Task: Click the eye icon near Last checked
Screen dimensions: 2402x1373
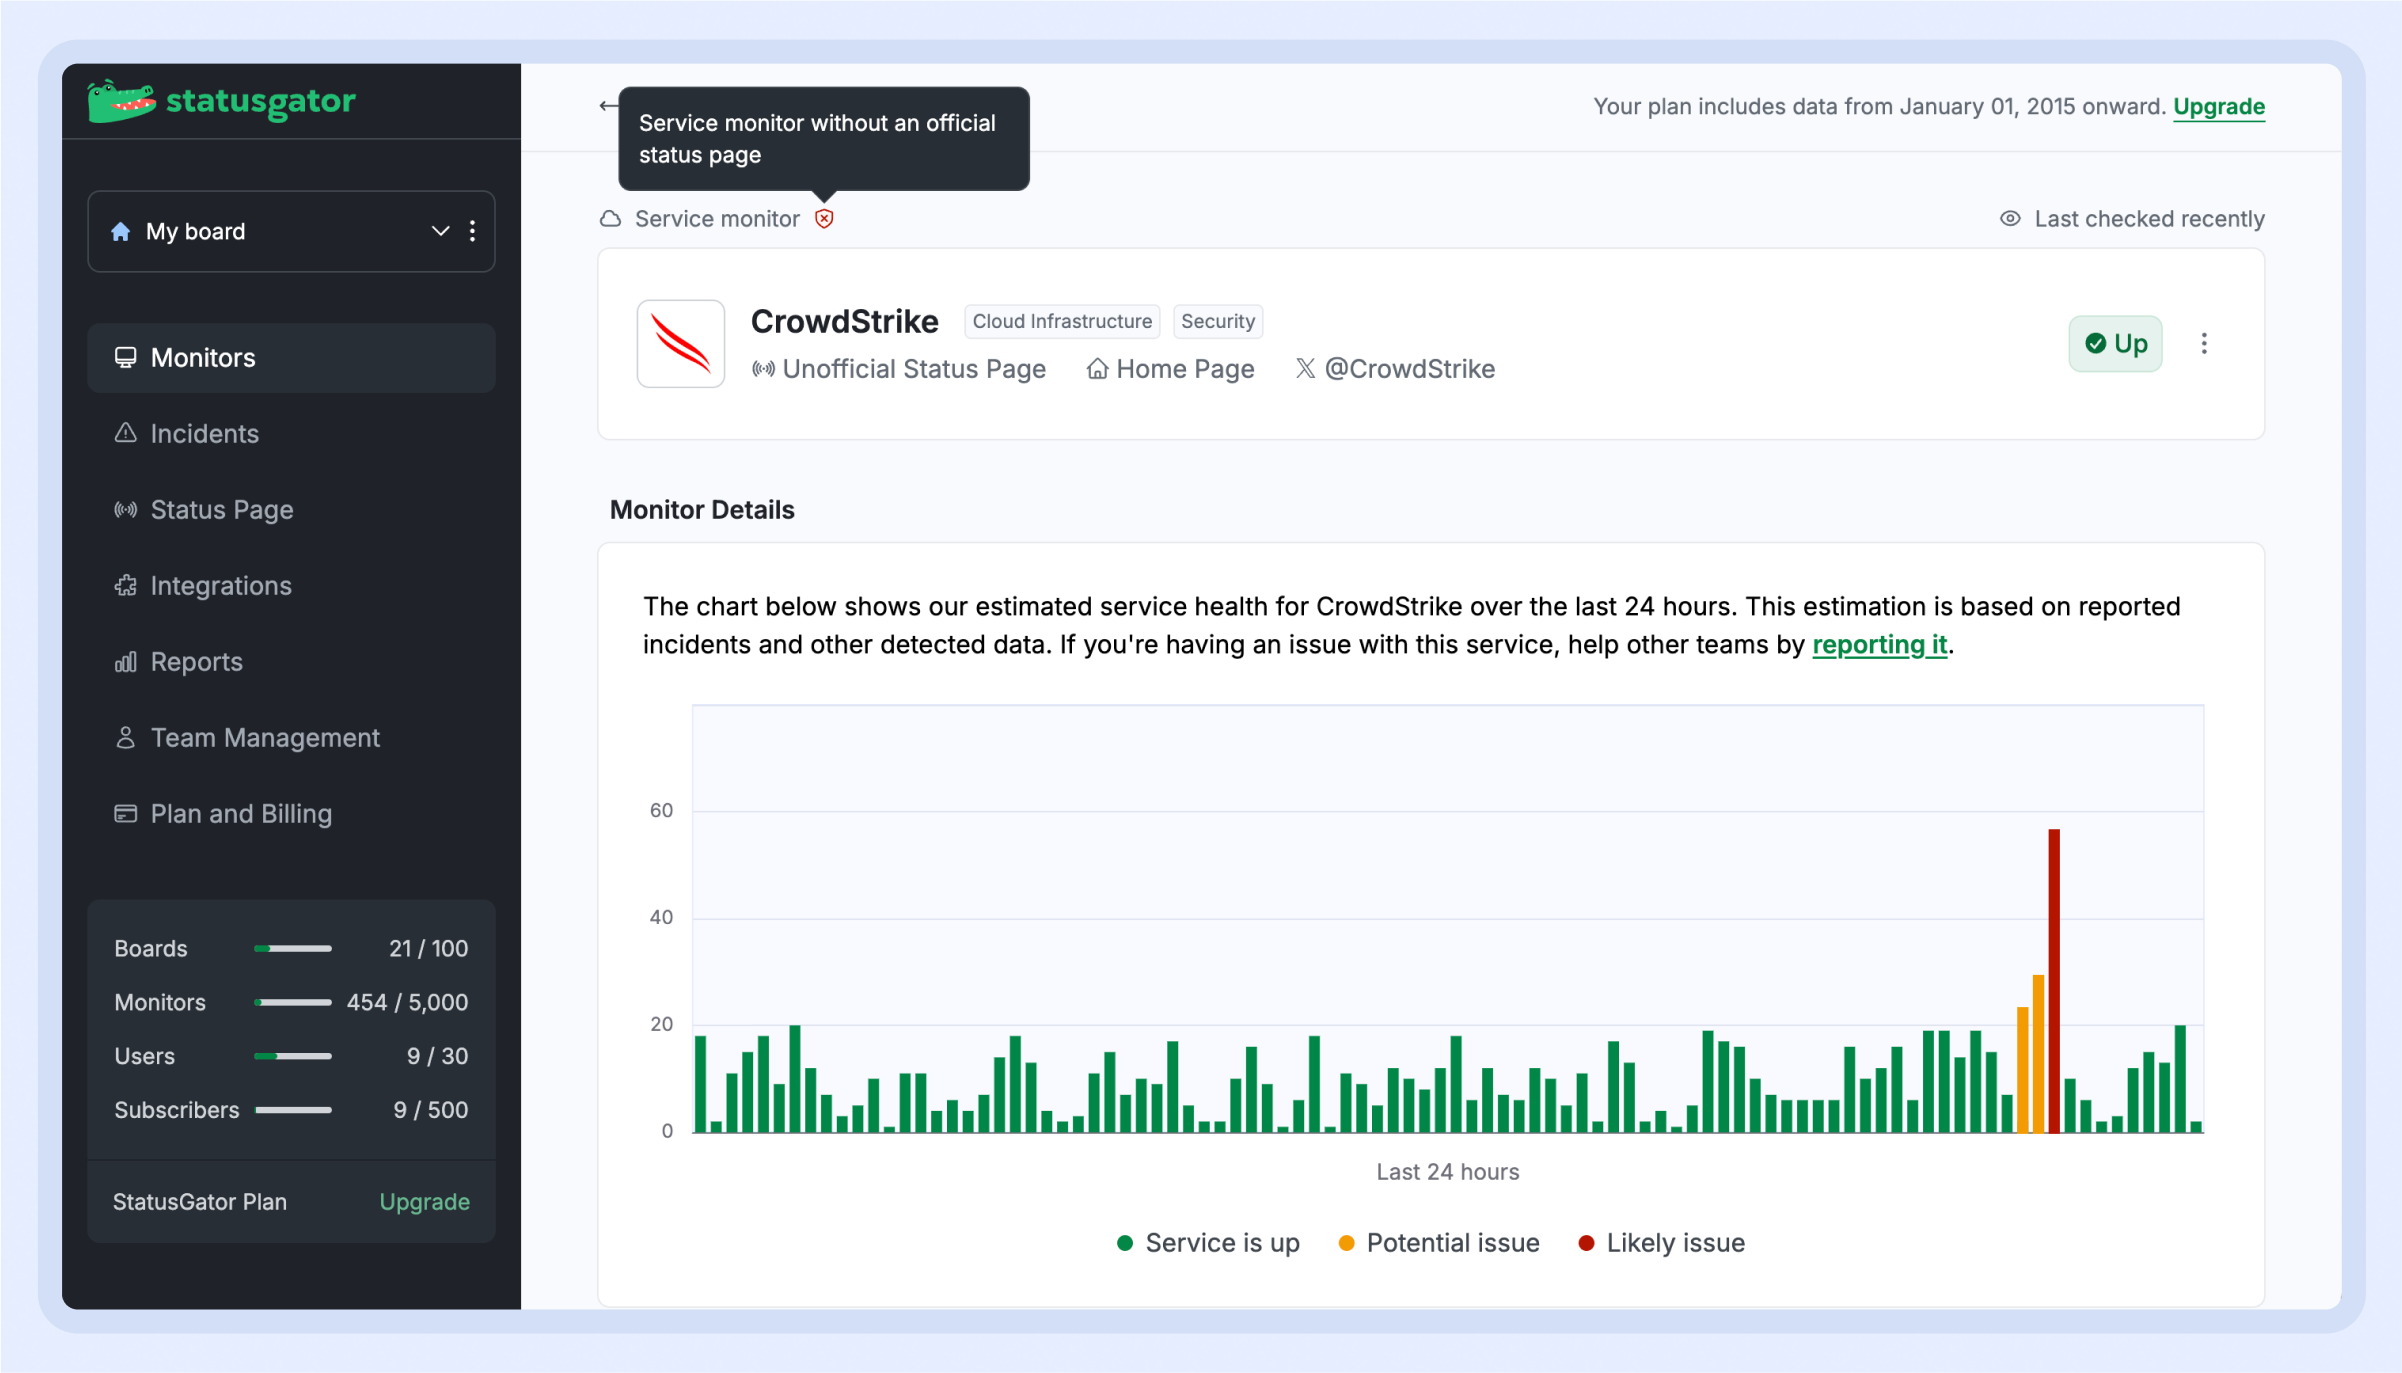Action: [2010, 219]
